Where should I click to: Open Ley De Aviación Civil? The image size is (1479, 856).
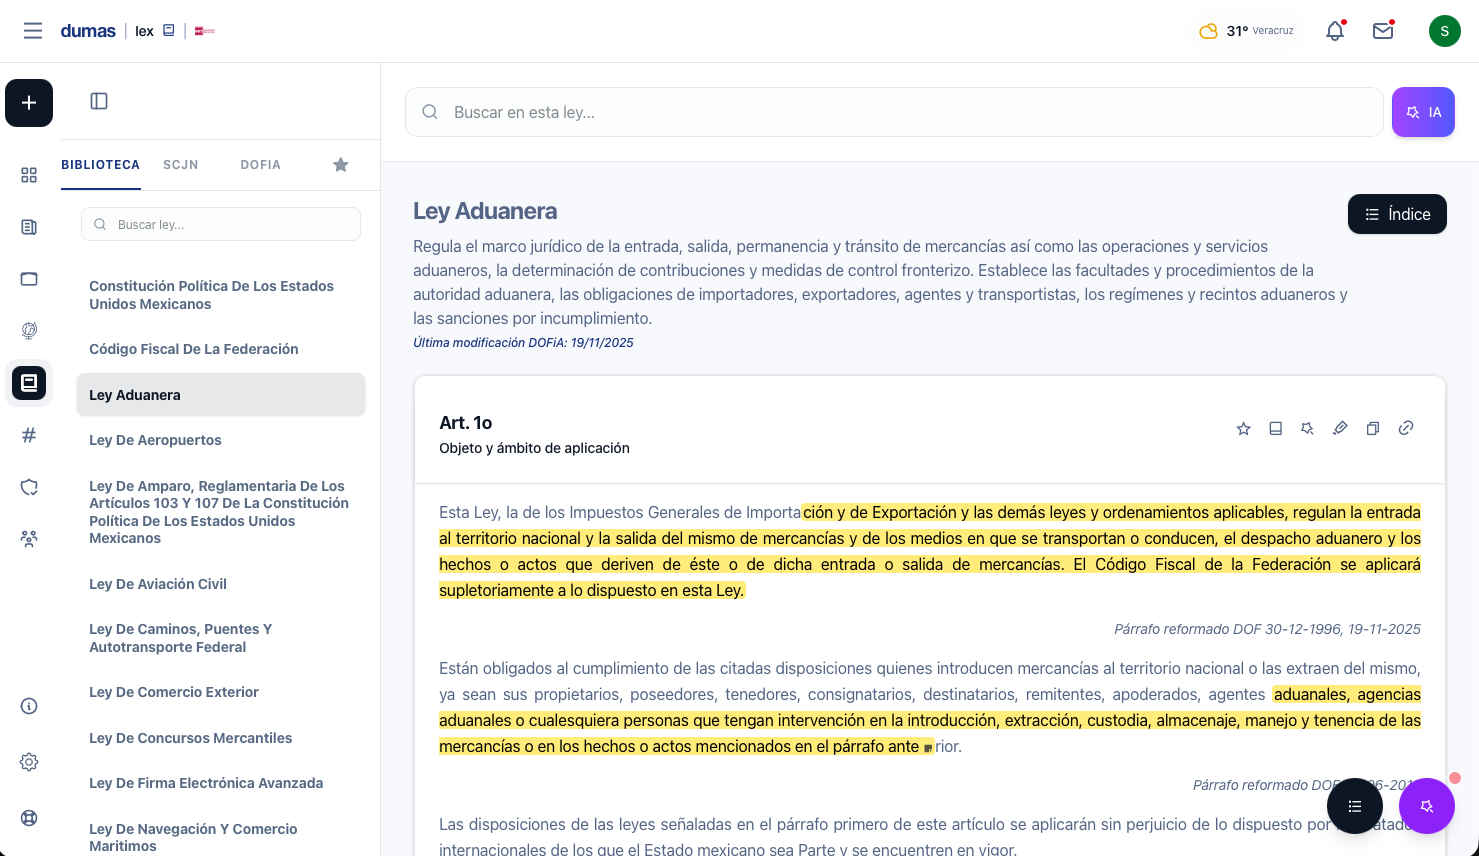(x=221, y=584)
